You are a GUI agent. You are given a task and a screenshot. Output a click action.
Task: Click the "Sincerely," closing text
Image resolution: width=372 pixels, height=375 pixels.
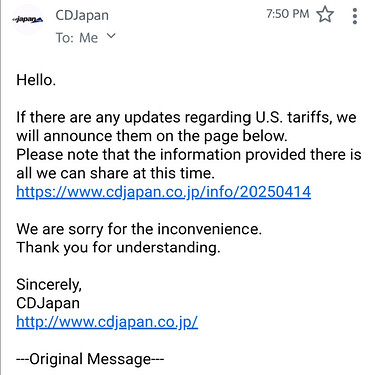click(x=49, y=285)
